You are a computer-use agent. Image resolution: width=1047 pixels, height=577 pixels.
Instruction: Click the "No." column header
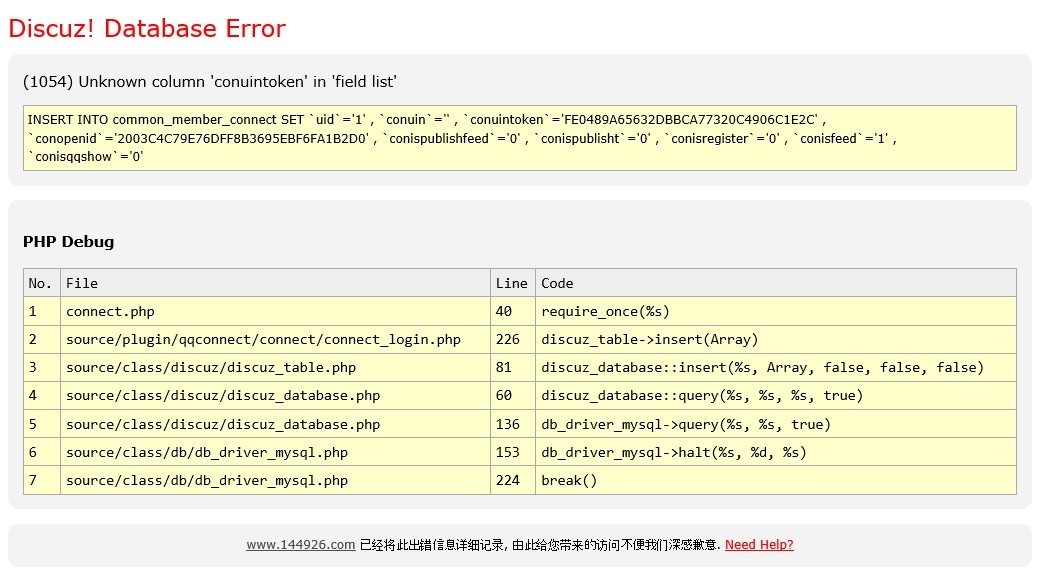pyautogui.click(x=41, y=283)
